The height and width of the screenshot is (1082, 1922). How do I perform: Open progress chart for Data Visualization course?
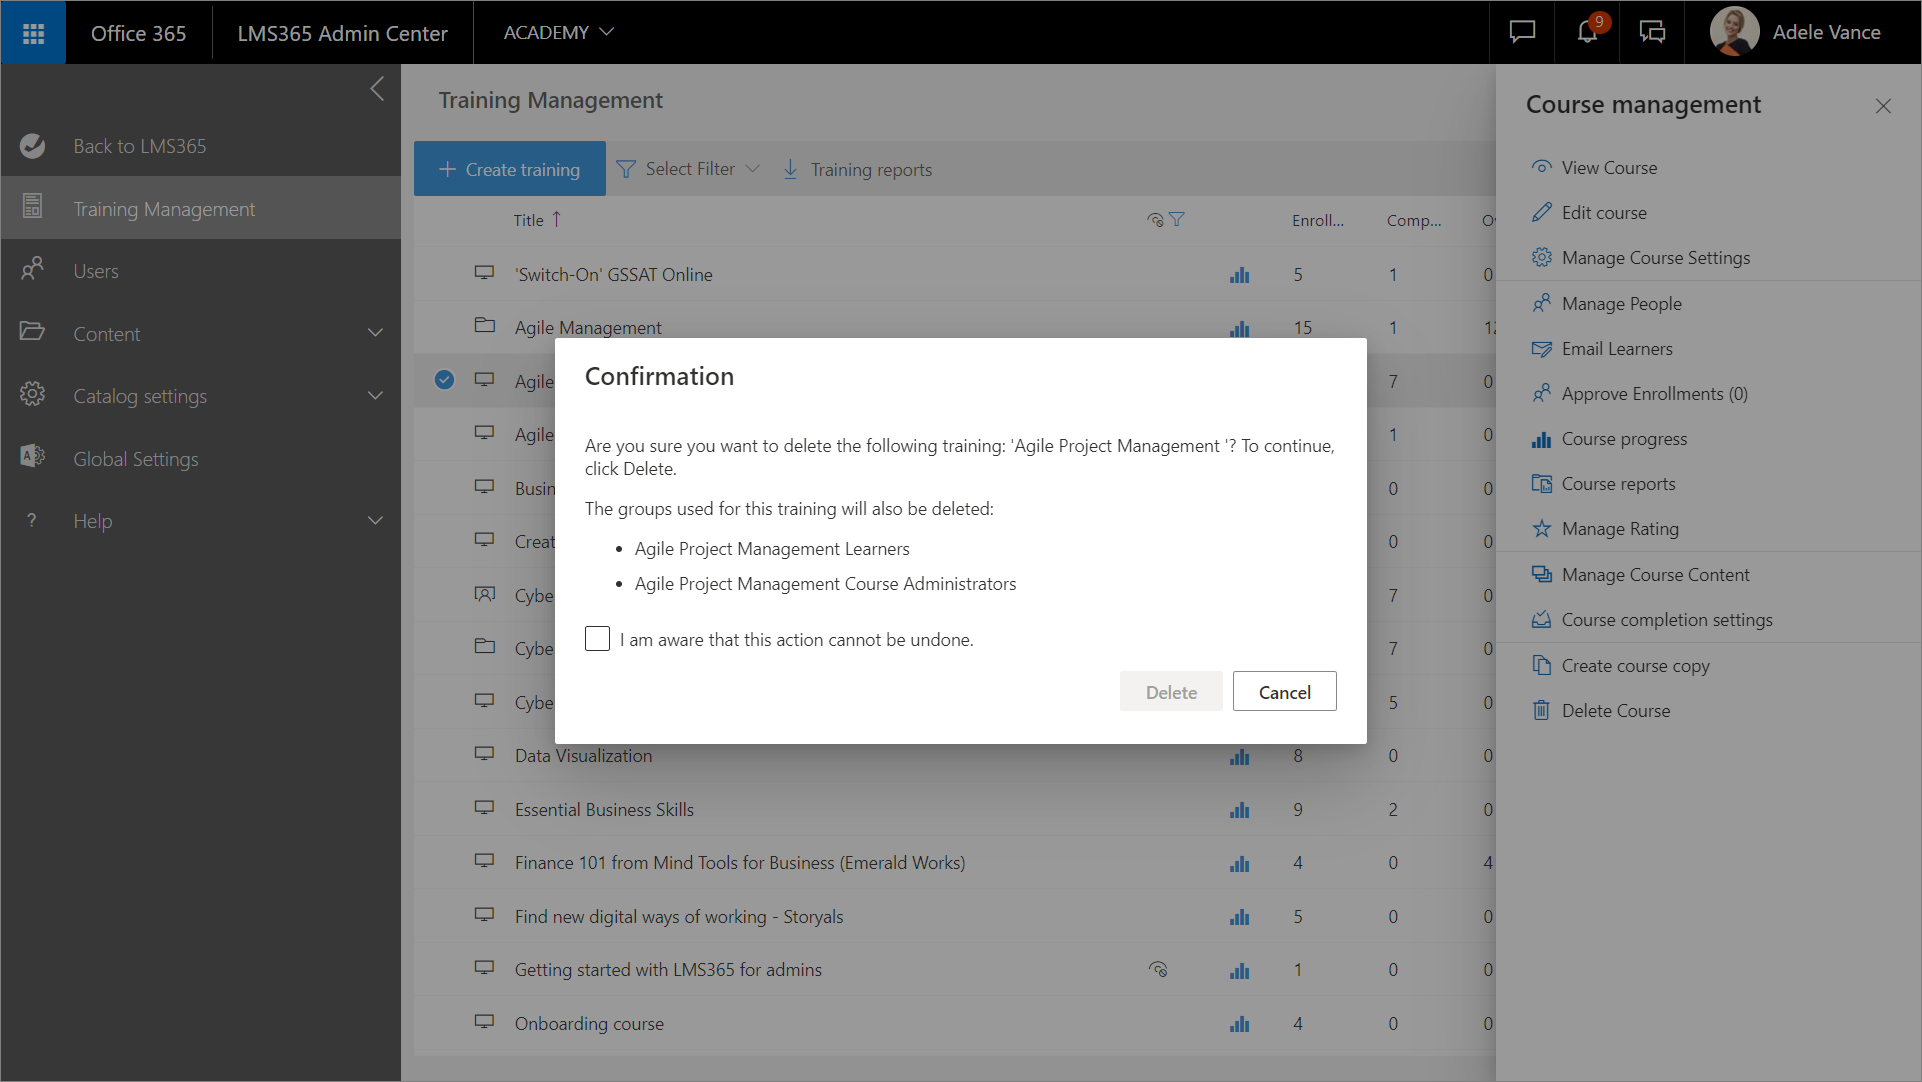click(x=1239, y=757)
